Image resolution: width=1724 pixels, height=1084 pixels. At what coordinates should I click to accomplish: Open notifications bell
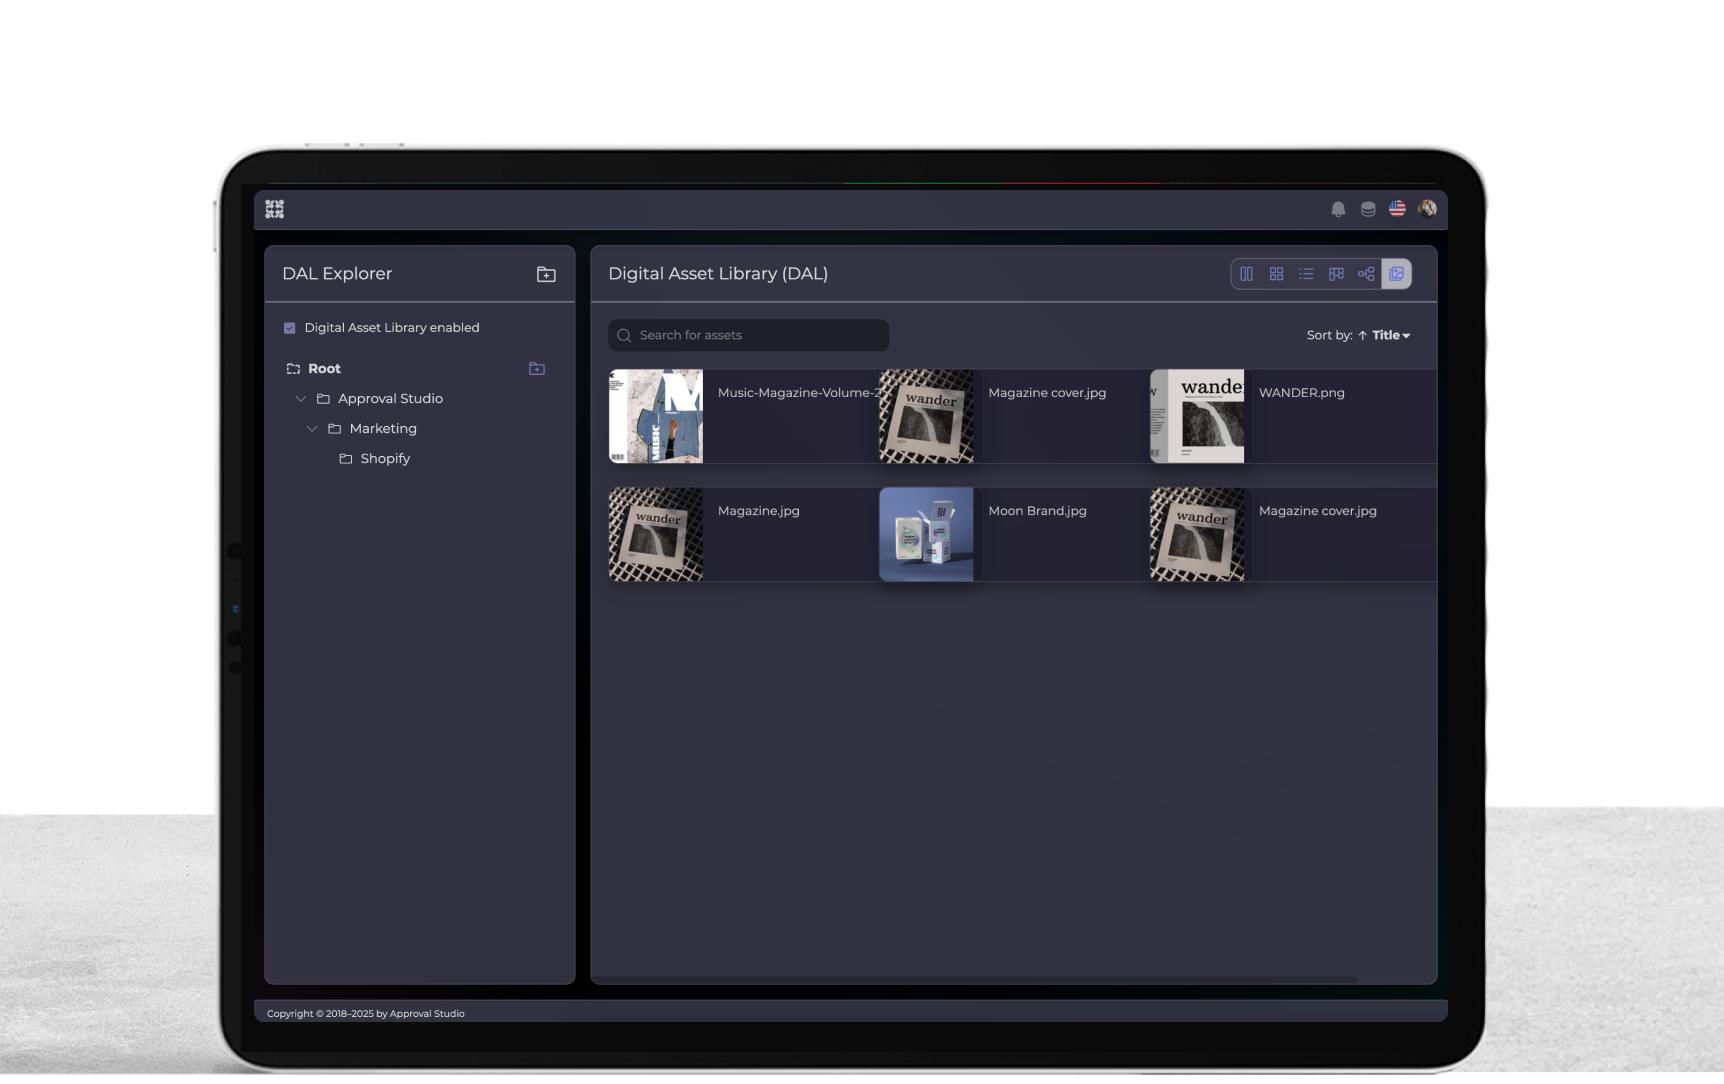click(x=1338, y=209)
